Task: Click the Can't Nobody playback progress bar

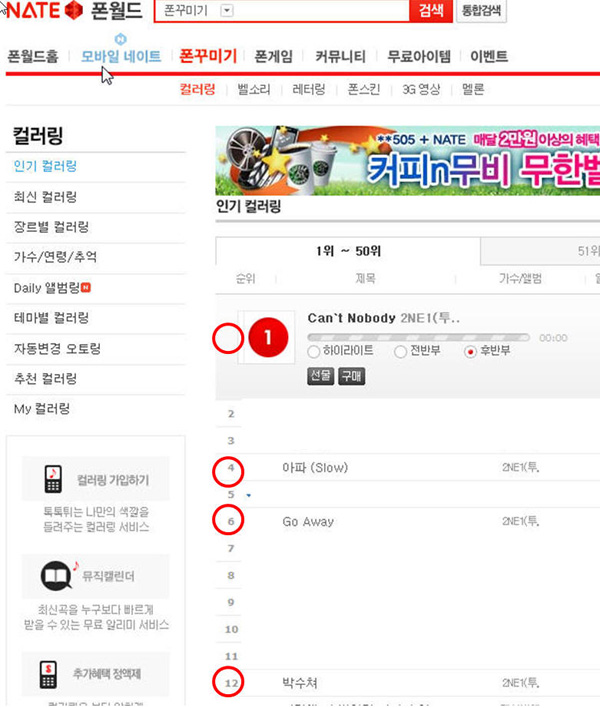Action: coord(419,337)
